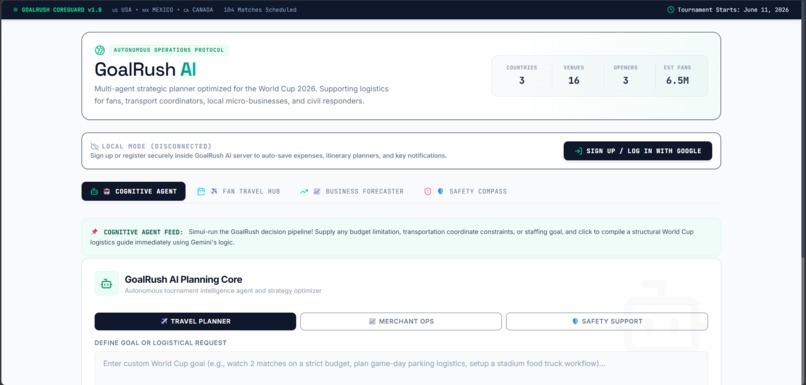Click the Venues stat showing 16
Image resolution: width=806 pixels, height=385 pixels.
coord(574,75)
